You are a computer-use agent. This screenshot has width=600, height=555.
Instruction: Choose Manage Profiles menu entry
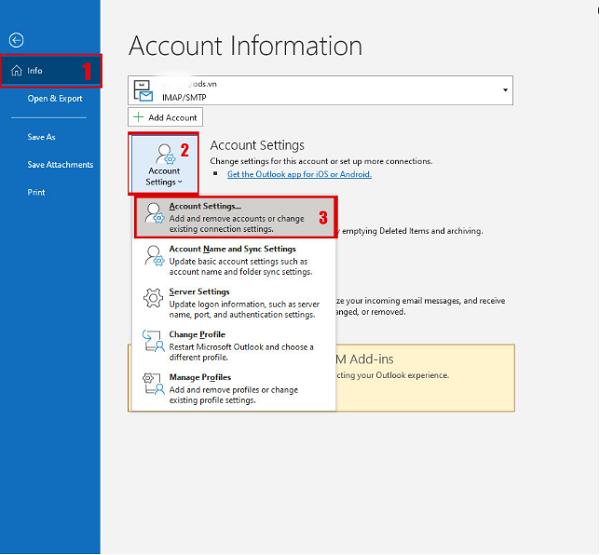pos(234,388)
